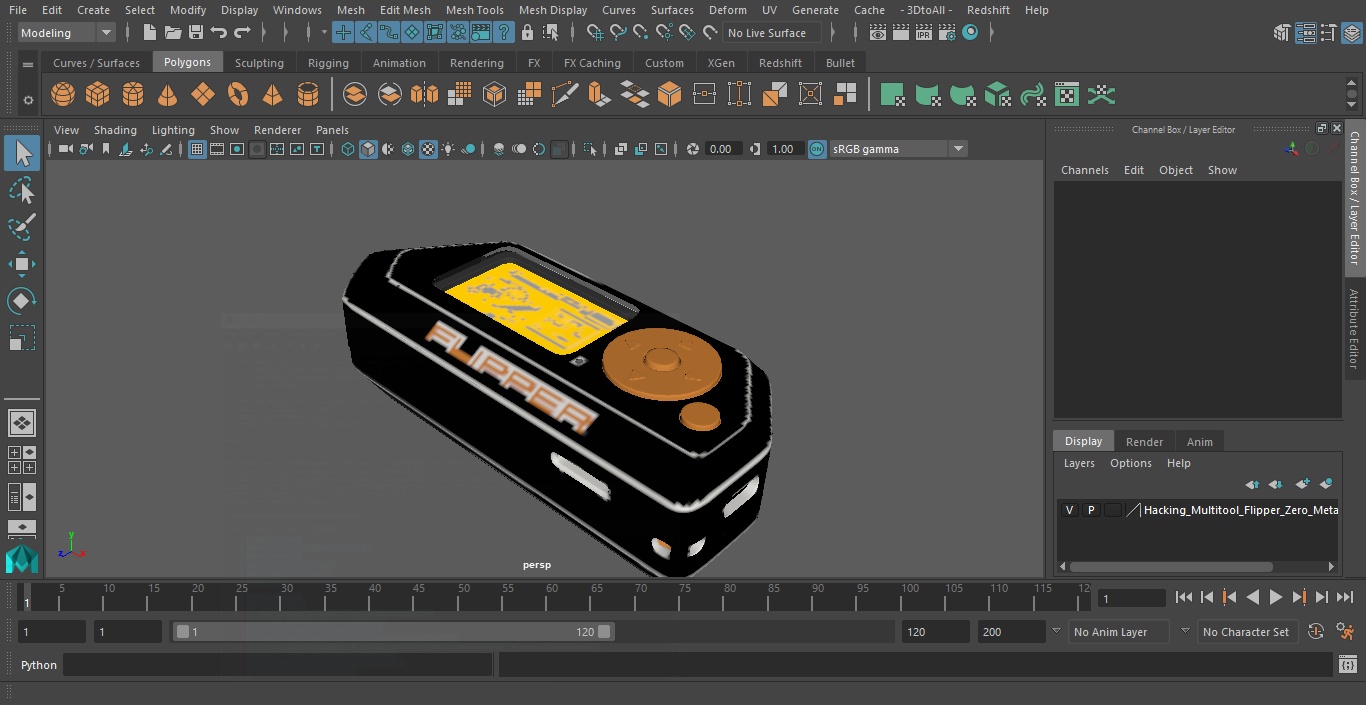Toggle viewport grid display button
Image resolution: width=1366 pixels, height=705 pixels.
tap(197, 149)
